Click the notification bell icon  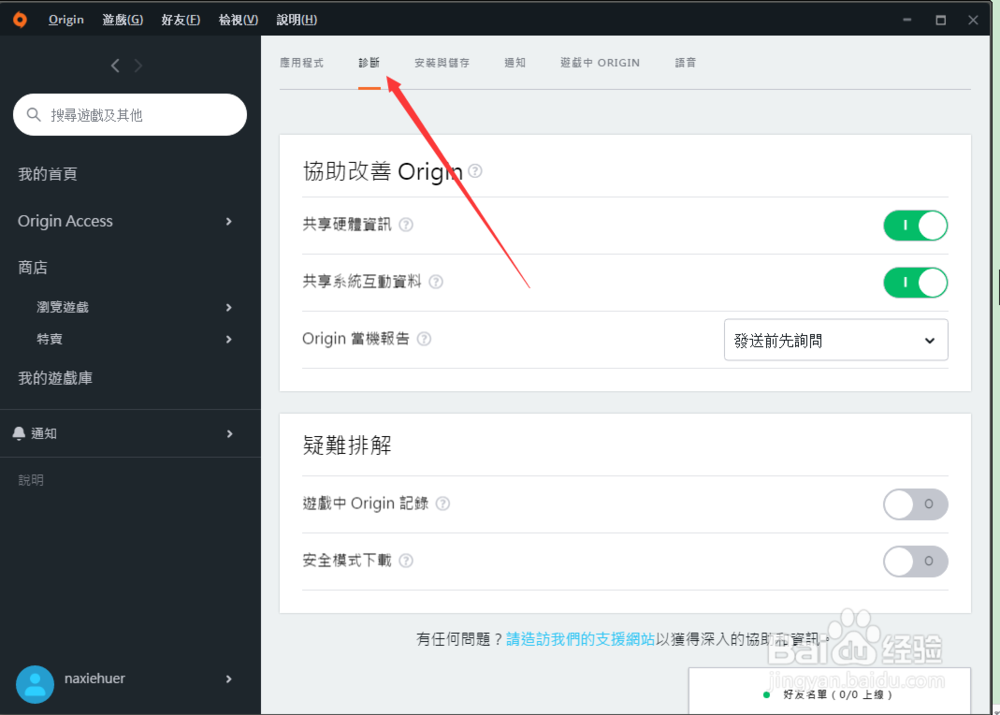coord(19,434)
